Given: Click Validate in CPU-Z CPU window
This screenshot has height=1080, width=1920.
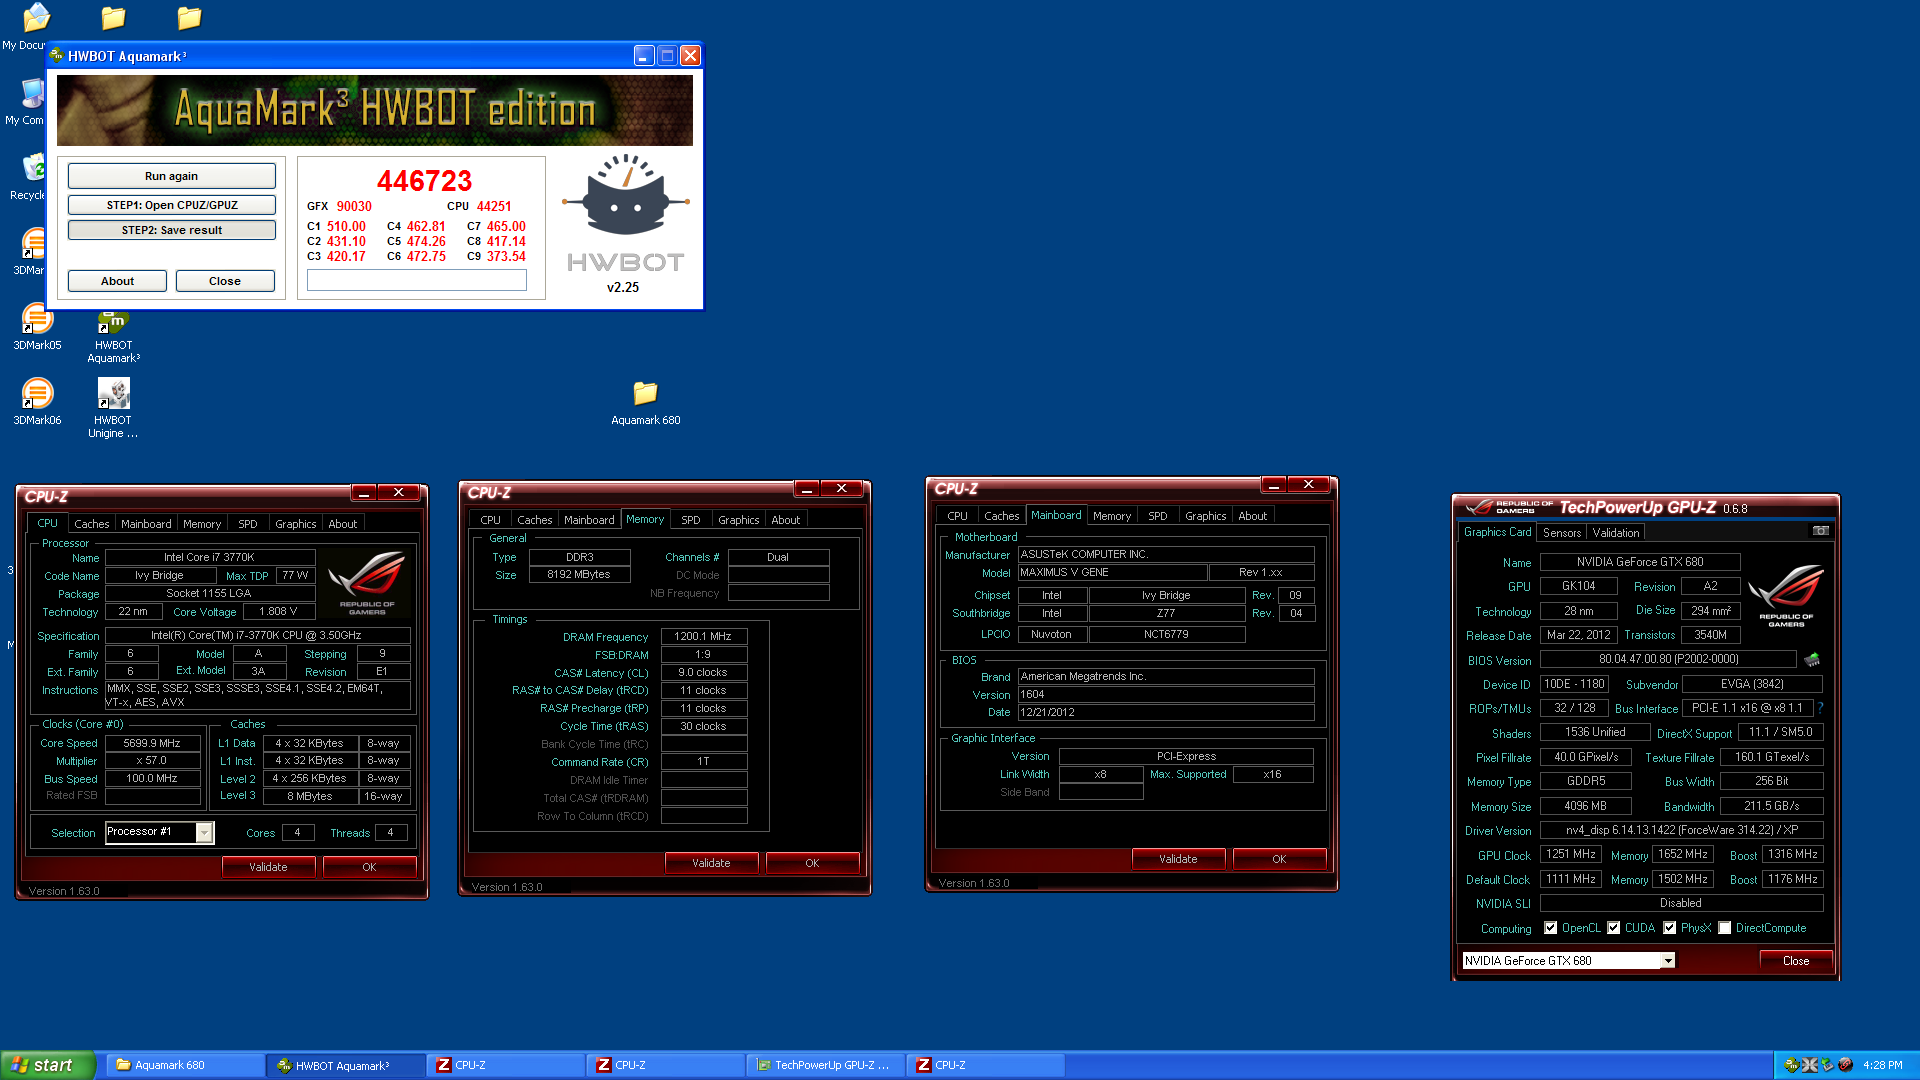Looking at the screenshot, I should [268, 867].
